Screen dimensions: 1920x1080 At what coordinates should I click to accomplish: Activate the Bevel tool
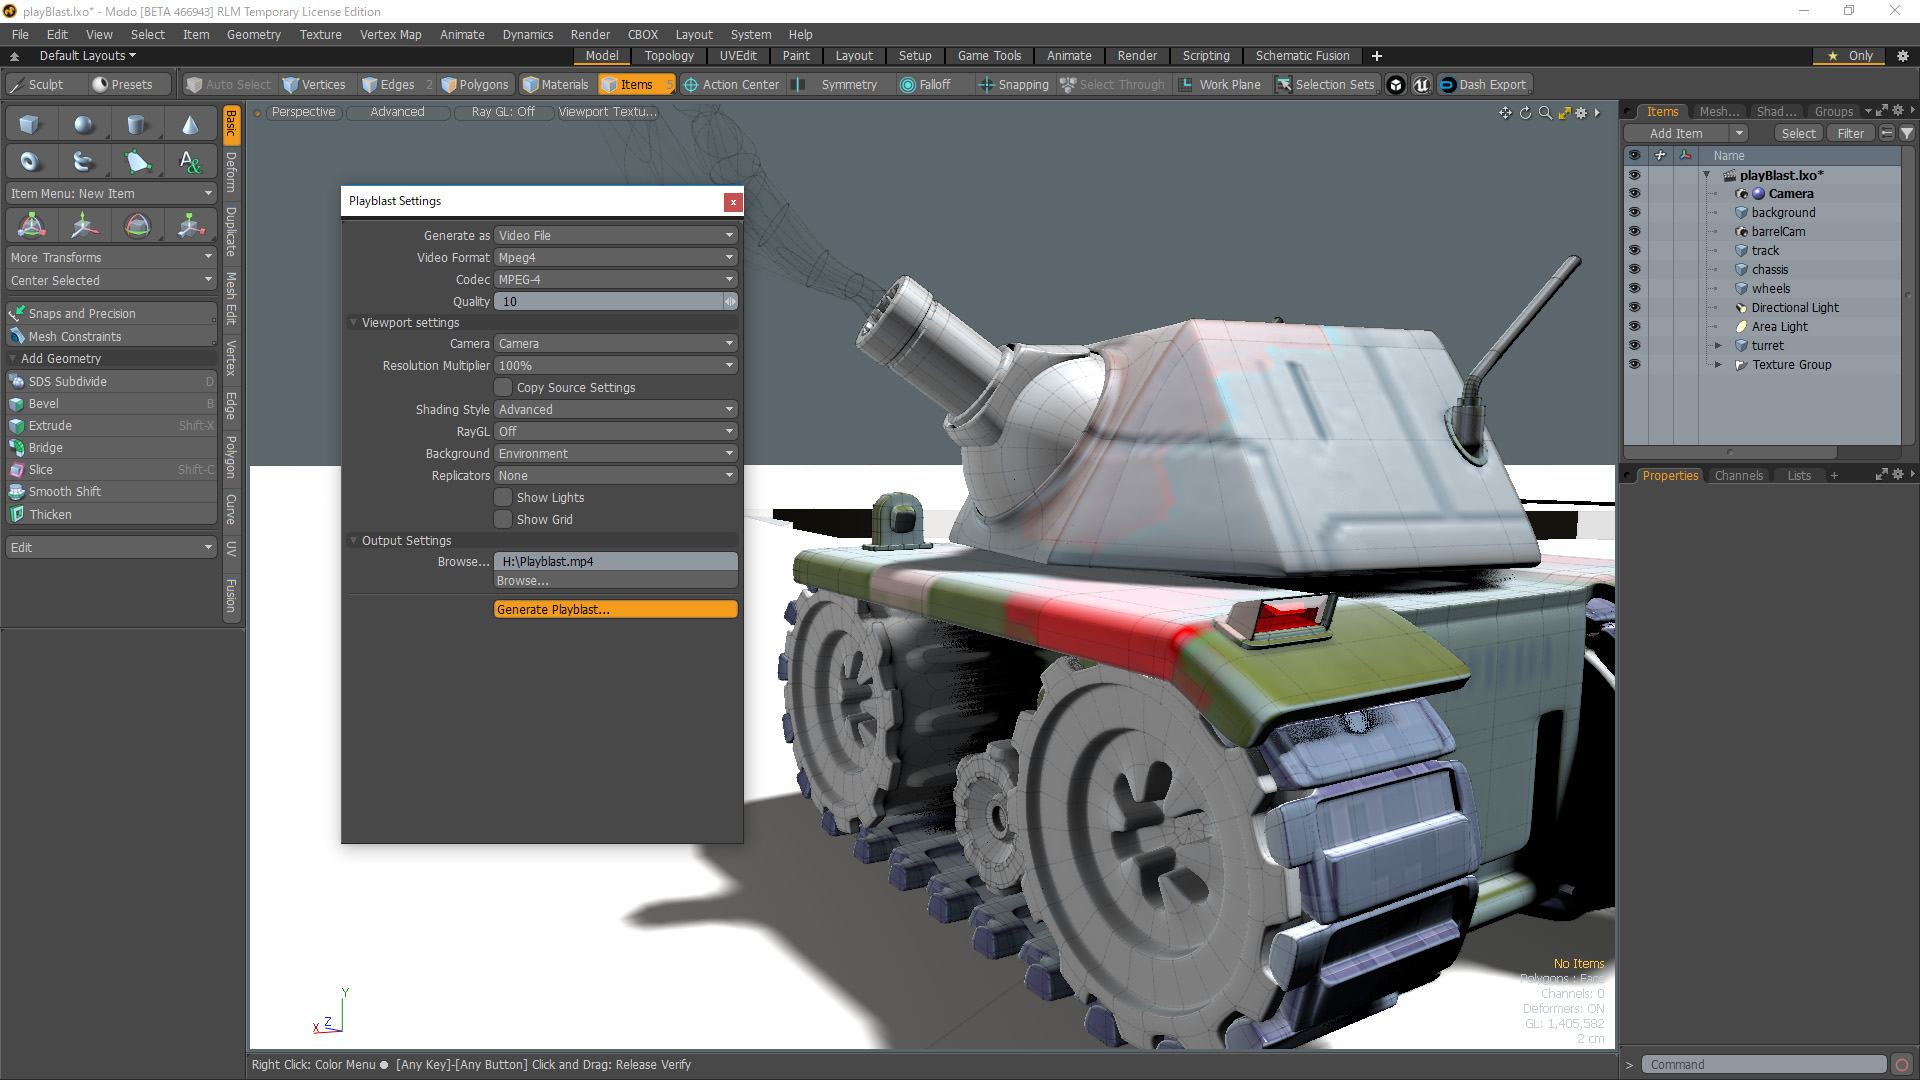(44, 404)
